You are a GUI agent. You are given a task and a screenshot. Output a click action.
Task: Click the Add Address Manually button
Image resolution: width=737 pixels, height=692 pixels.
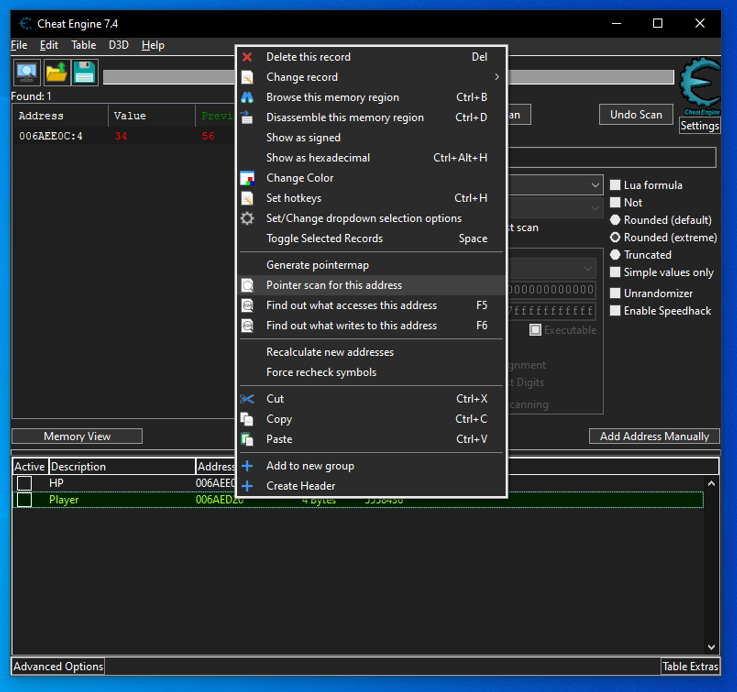point(654,436)
